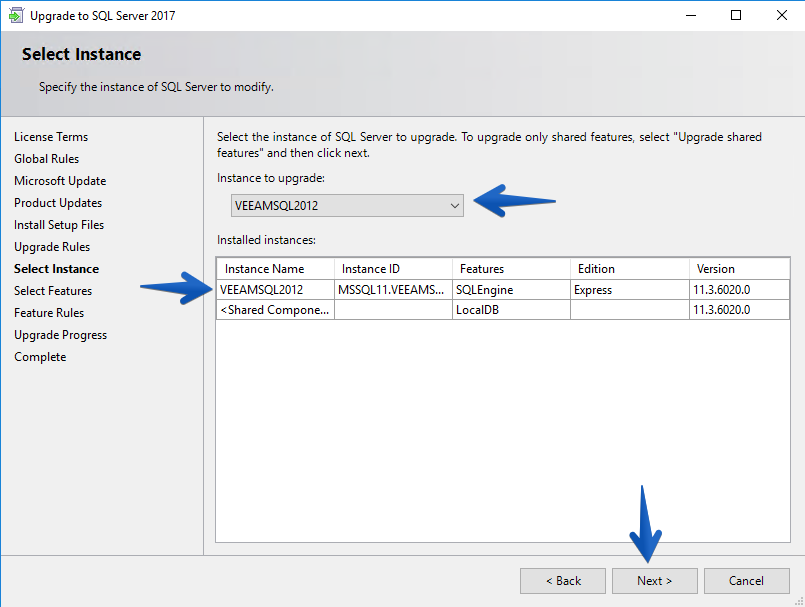
Task: Click the SQLEngine features cell
Action: click(x=511, y=290)
